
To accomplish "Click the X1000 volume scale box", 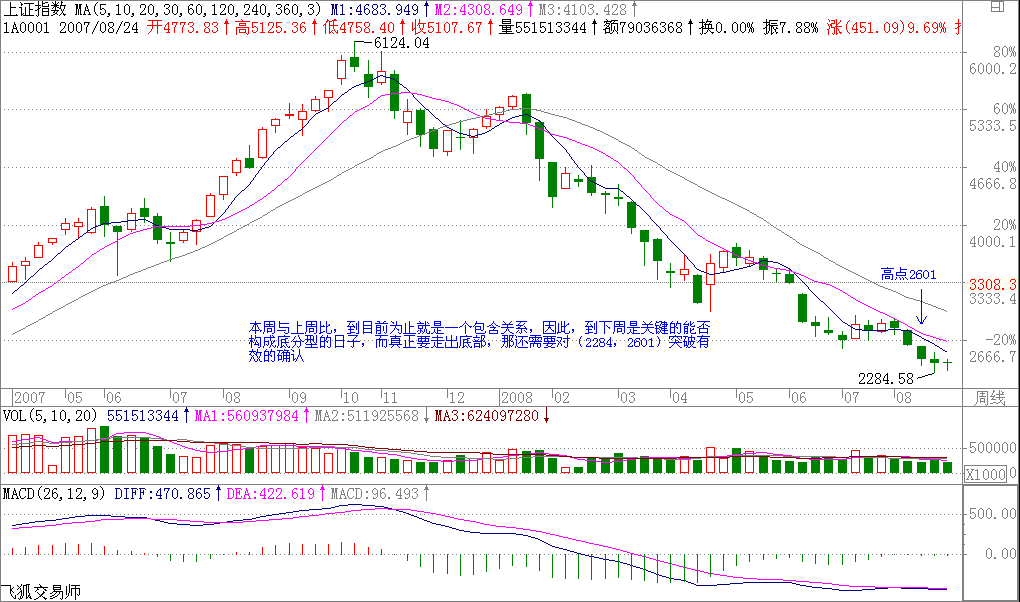I will [985, 474].
